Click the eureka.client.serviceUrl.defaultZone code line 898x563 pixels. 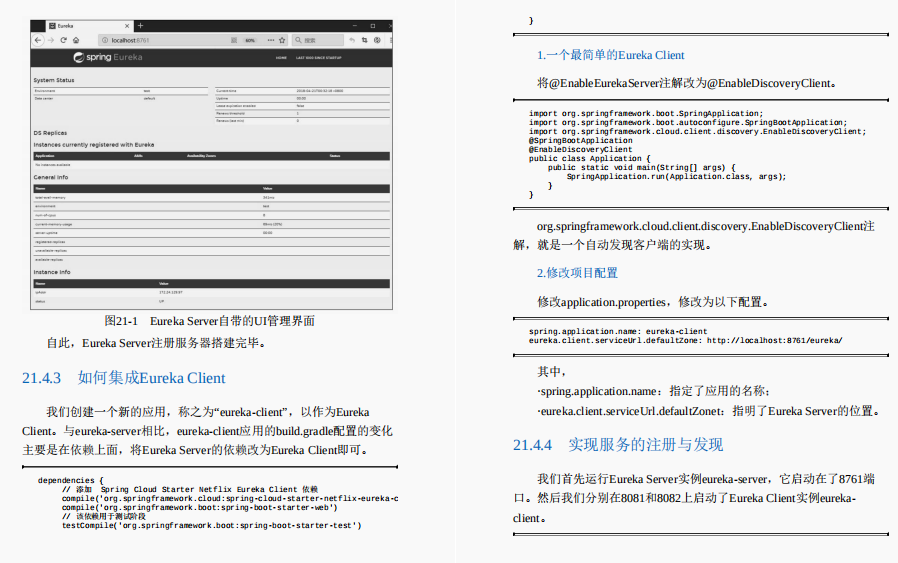click(x=686, y=340)
